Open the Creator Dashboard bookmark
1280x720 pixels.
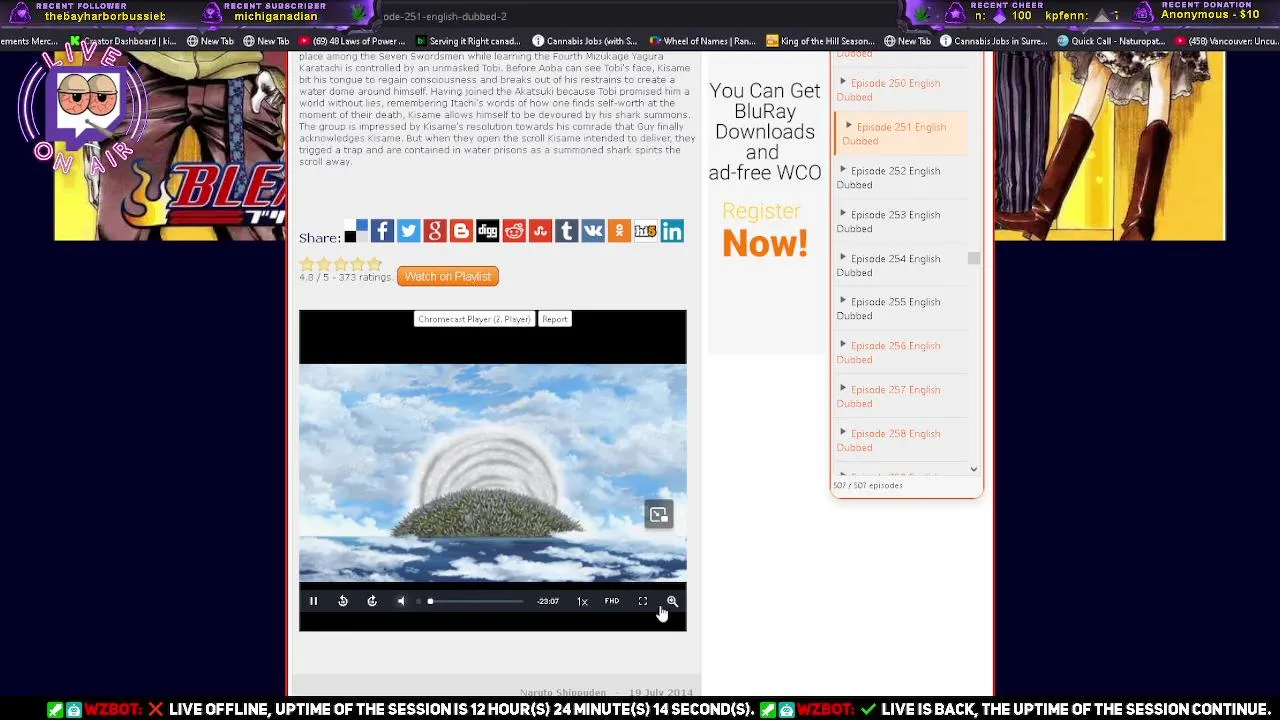123,41
